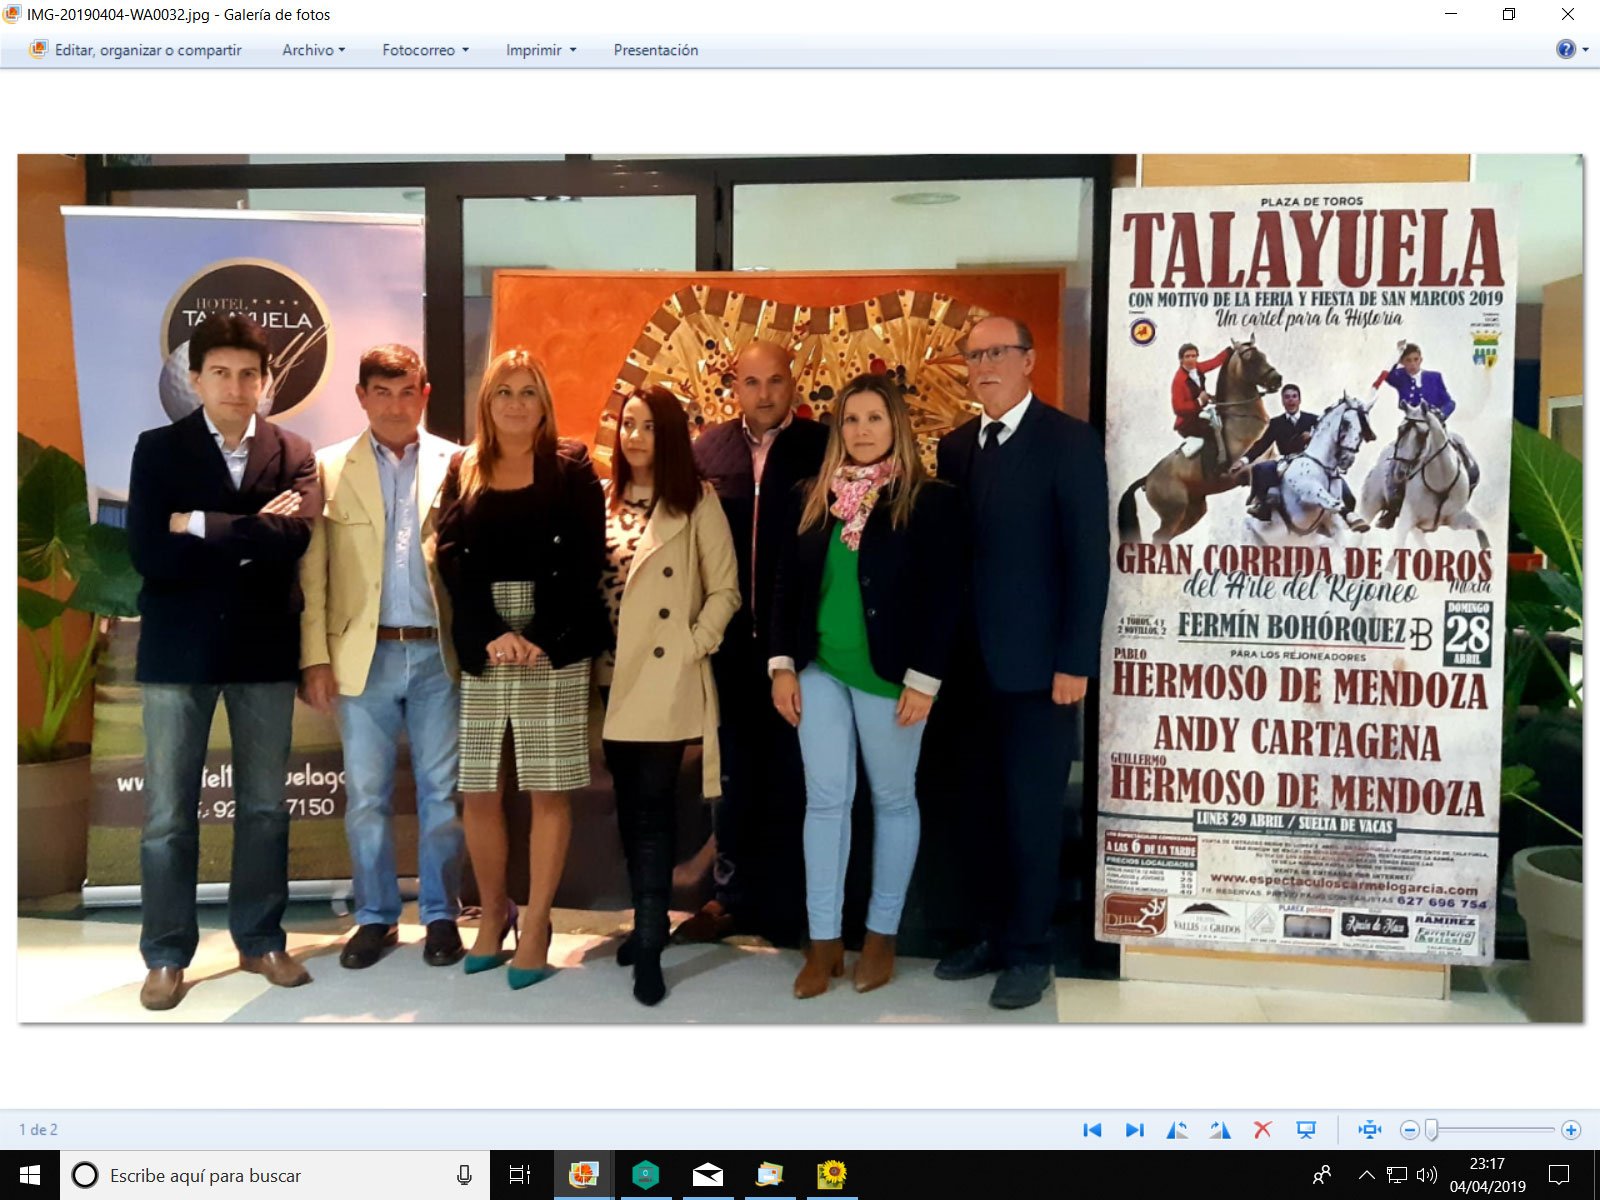Expand the Fotocorreo dropdown

click(425, 50)
